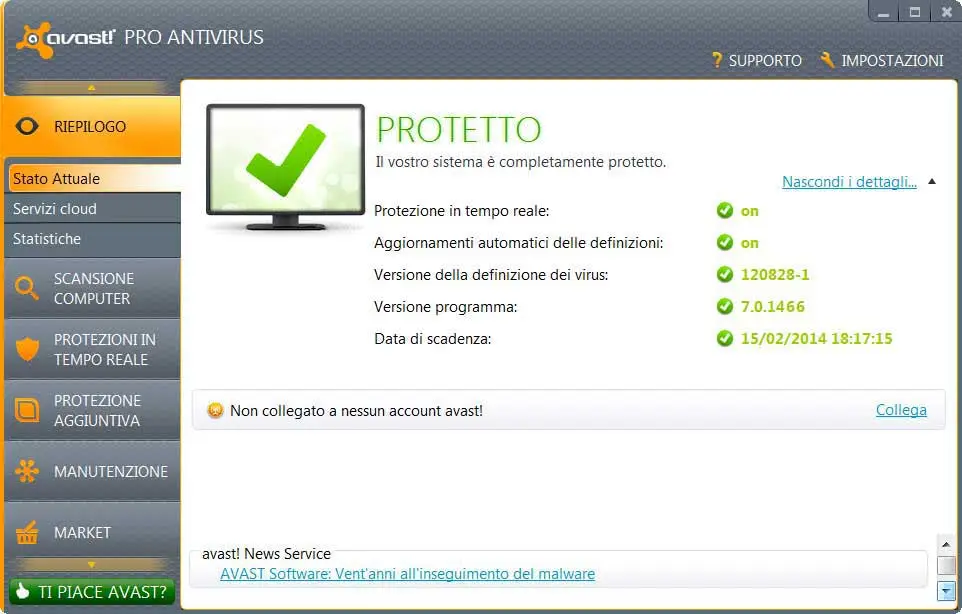The image size is (962, 614).
Task: Click the green check next to real-time protection
Action: coord(725,210)
